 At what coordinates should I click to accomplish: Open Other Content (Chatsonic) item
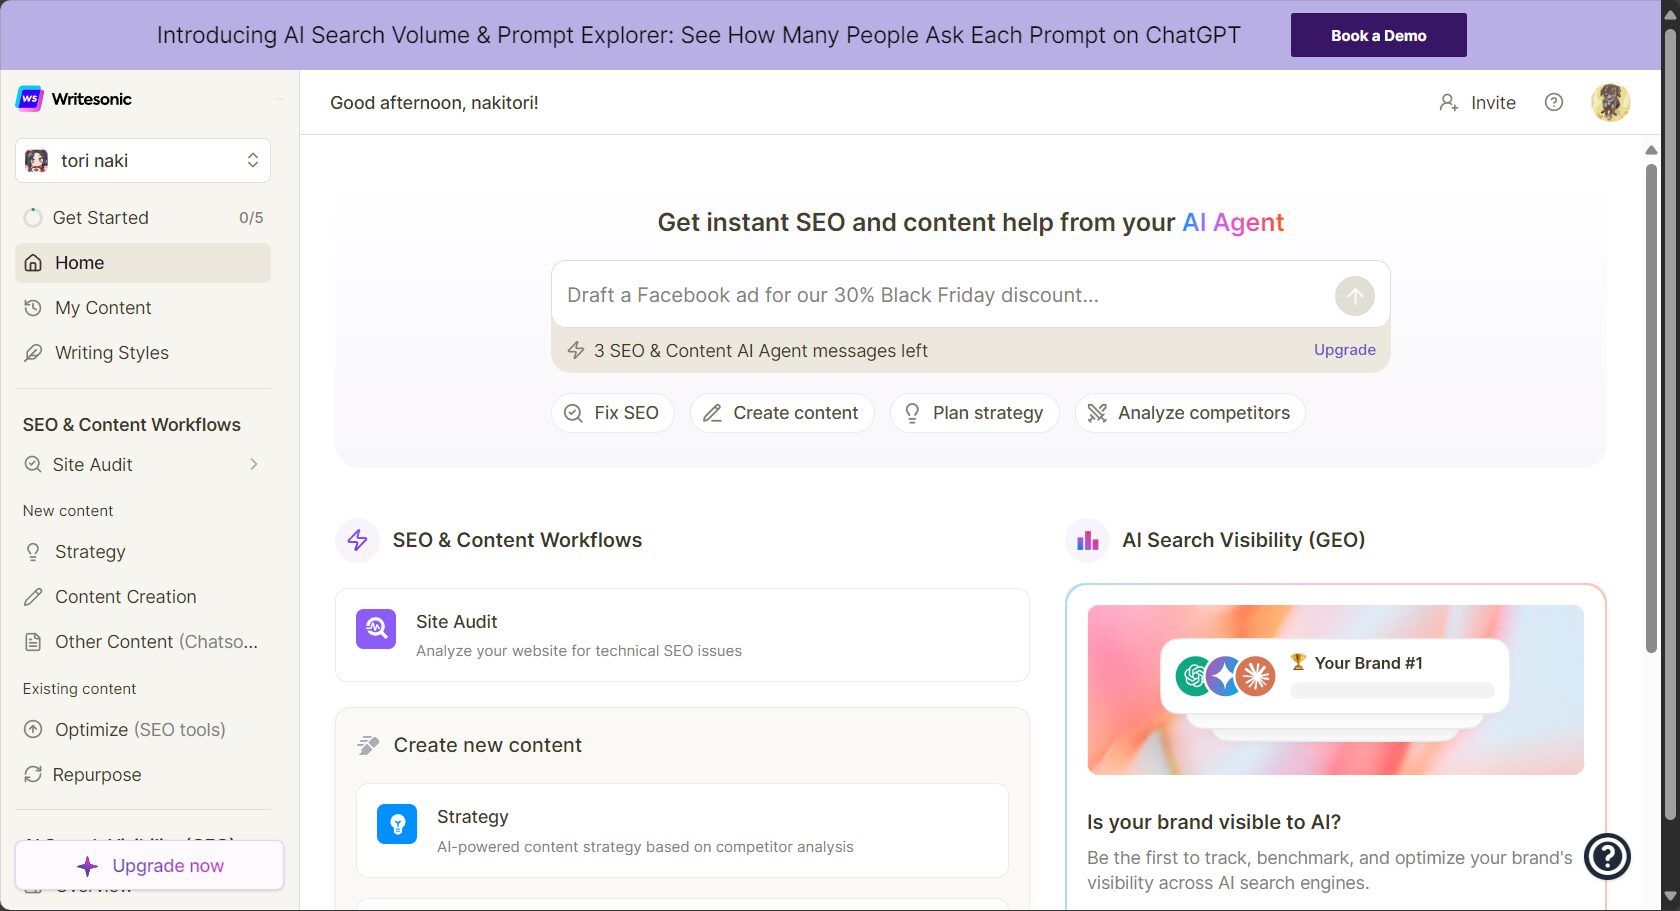coord(143,642)
